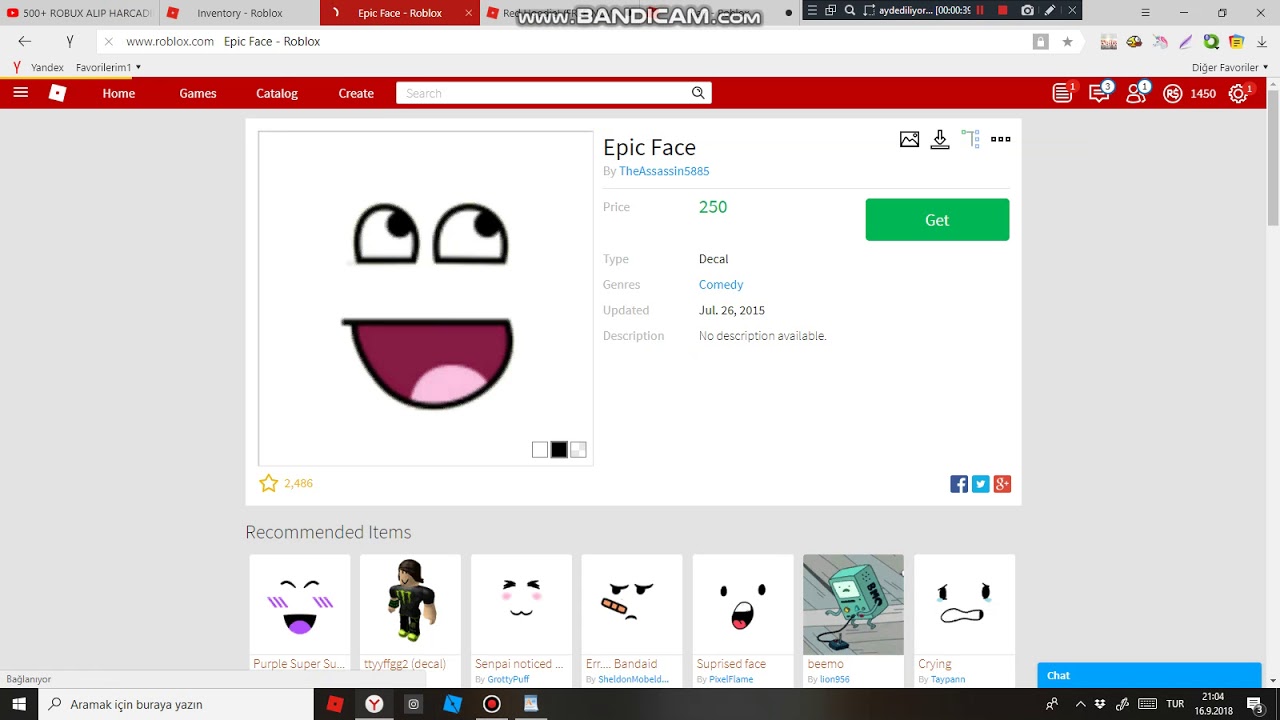This screenshot has width=1280, height=720.
Task: Open the Windows notification center icon
Action: pos(1255,704)
